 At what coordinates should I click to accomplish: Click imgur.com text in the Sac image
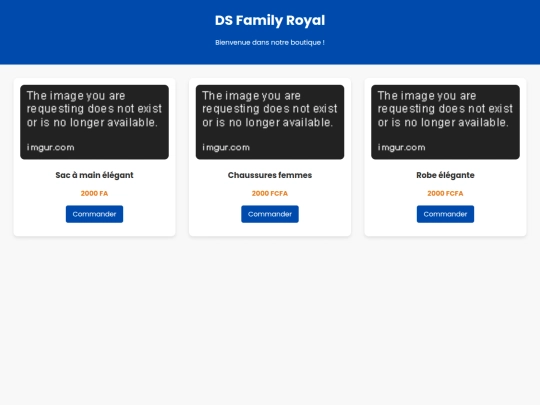click(x=51, y=147)
